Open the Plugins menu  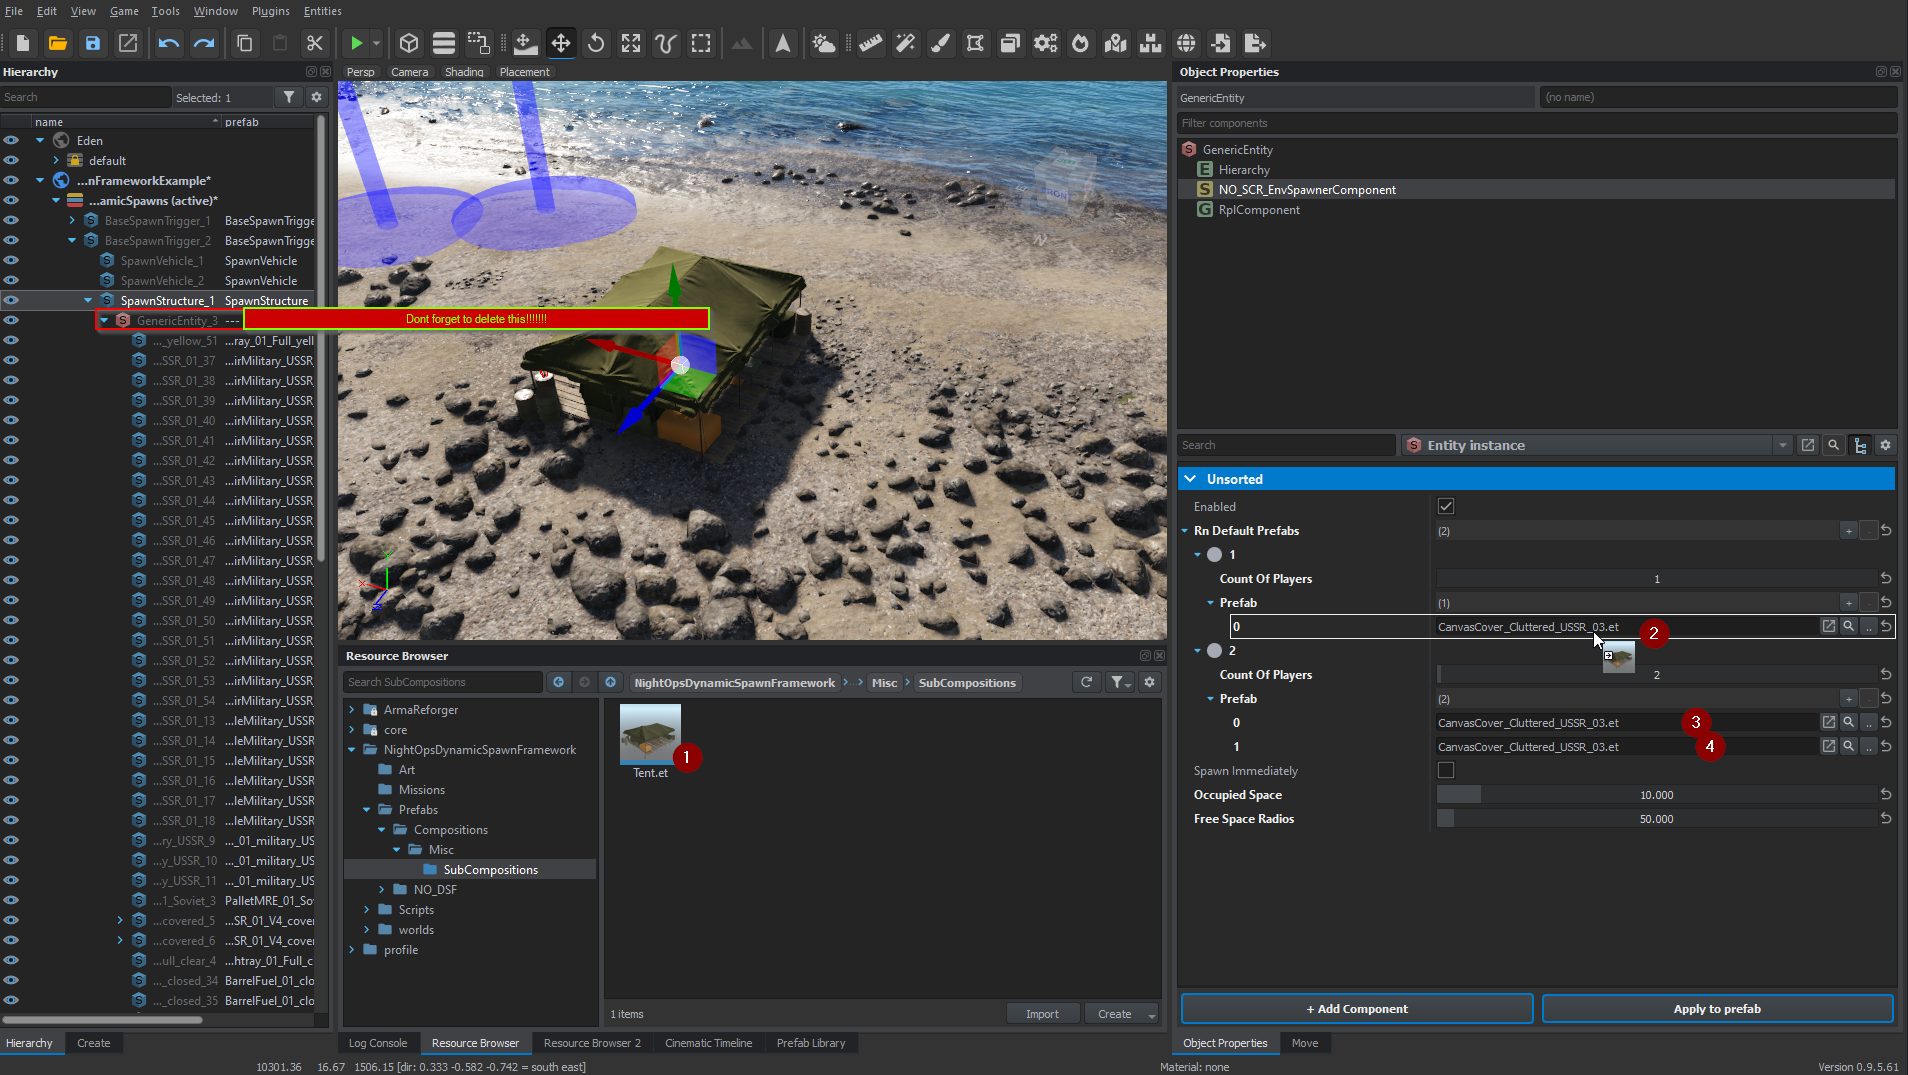tap(270, 11)
